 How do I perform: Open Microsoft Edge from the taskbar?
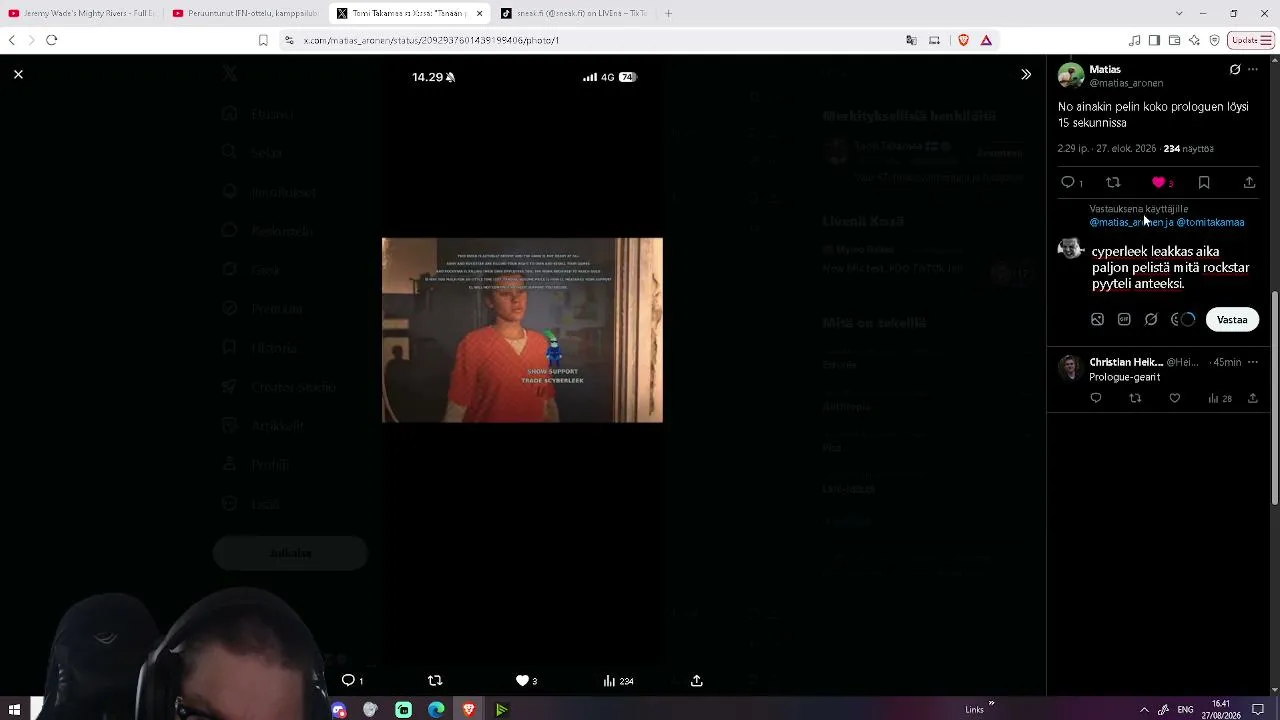pyautogui.click(x=436, y=709)
